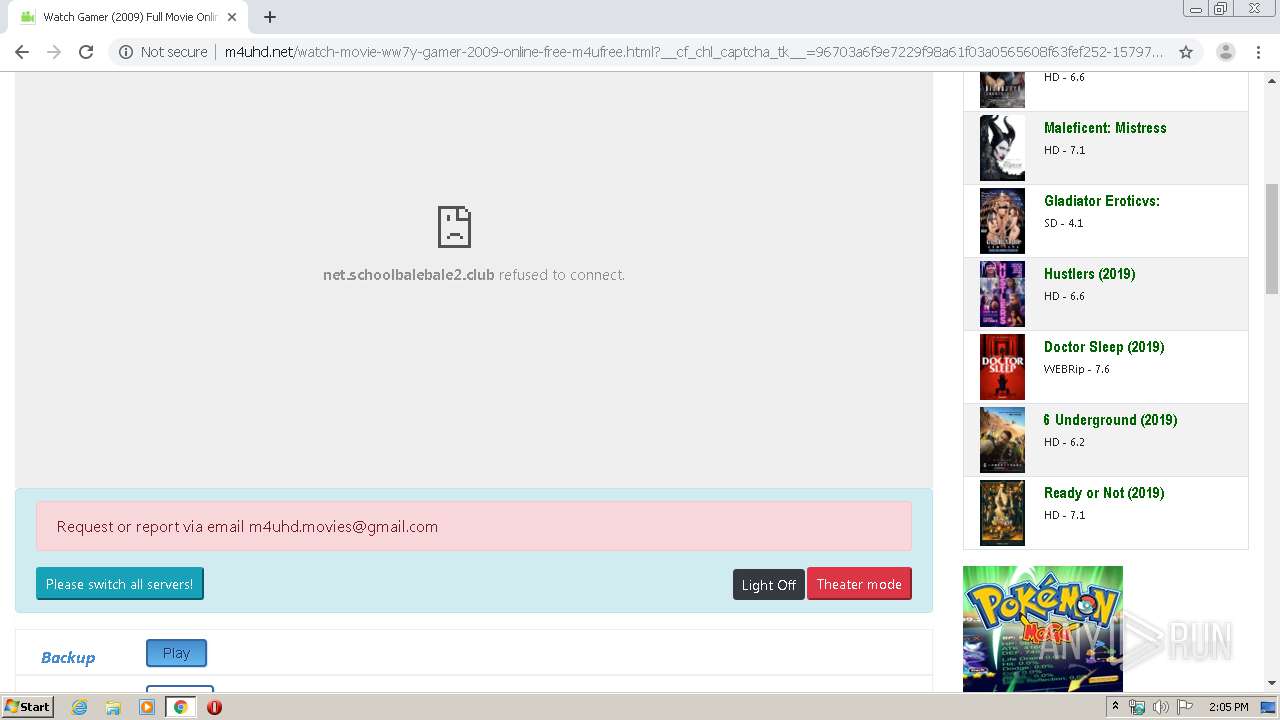Open the Not secure site info icon
This screenshot has width=1280, height=720.
126,52
